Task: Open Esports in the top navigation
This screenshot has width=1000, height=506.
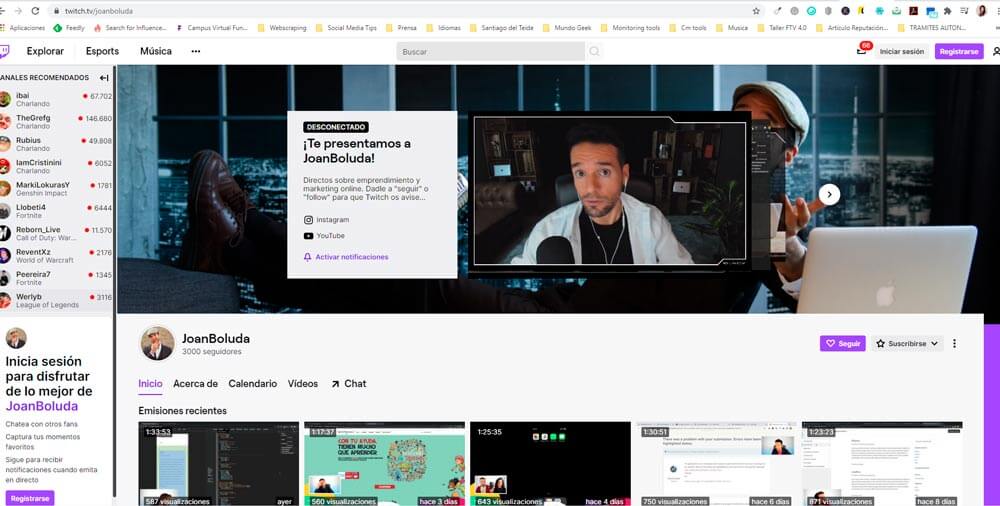Action: coord(102,51)
